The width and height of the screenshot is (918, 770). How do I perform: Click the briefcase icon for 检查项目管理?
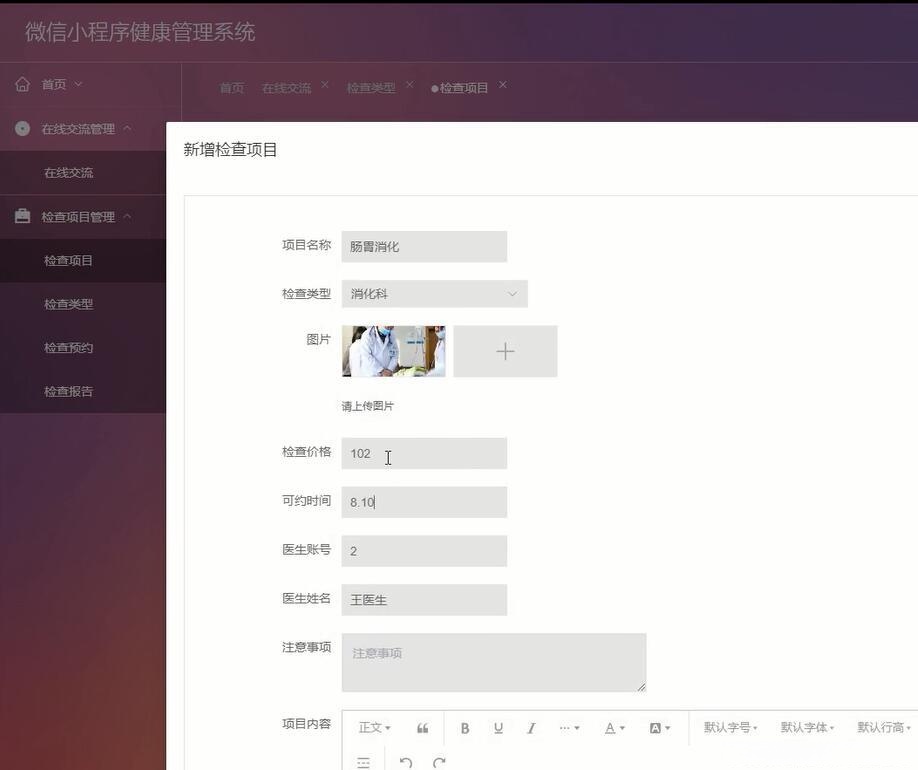(x=19, y=215)
